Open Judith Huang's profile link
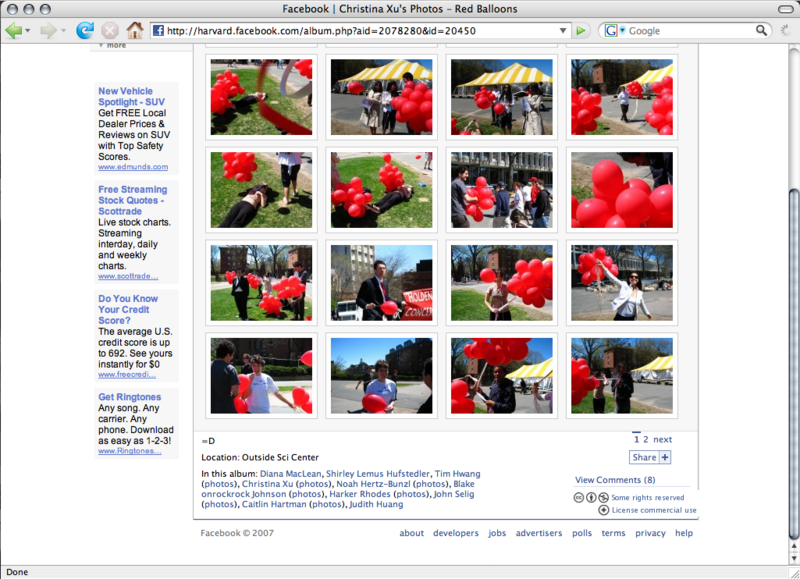The image size is (800, 579). [376, 504]
